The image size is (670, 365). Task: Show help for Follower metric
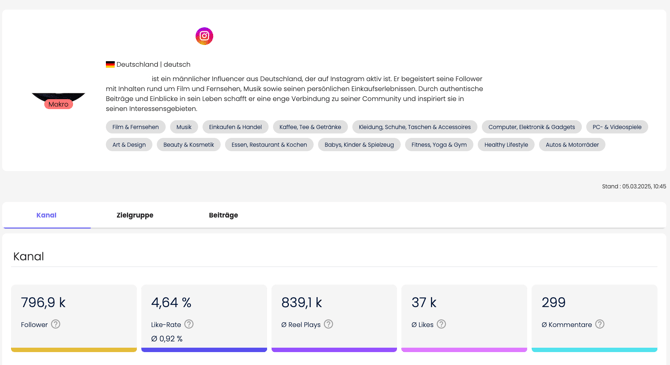pyautogui.click(x=56, y=324)
